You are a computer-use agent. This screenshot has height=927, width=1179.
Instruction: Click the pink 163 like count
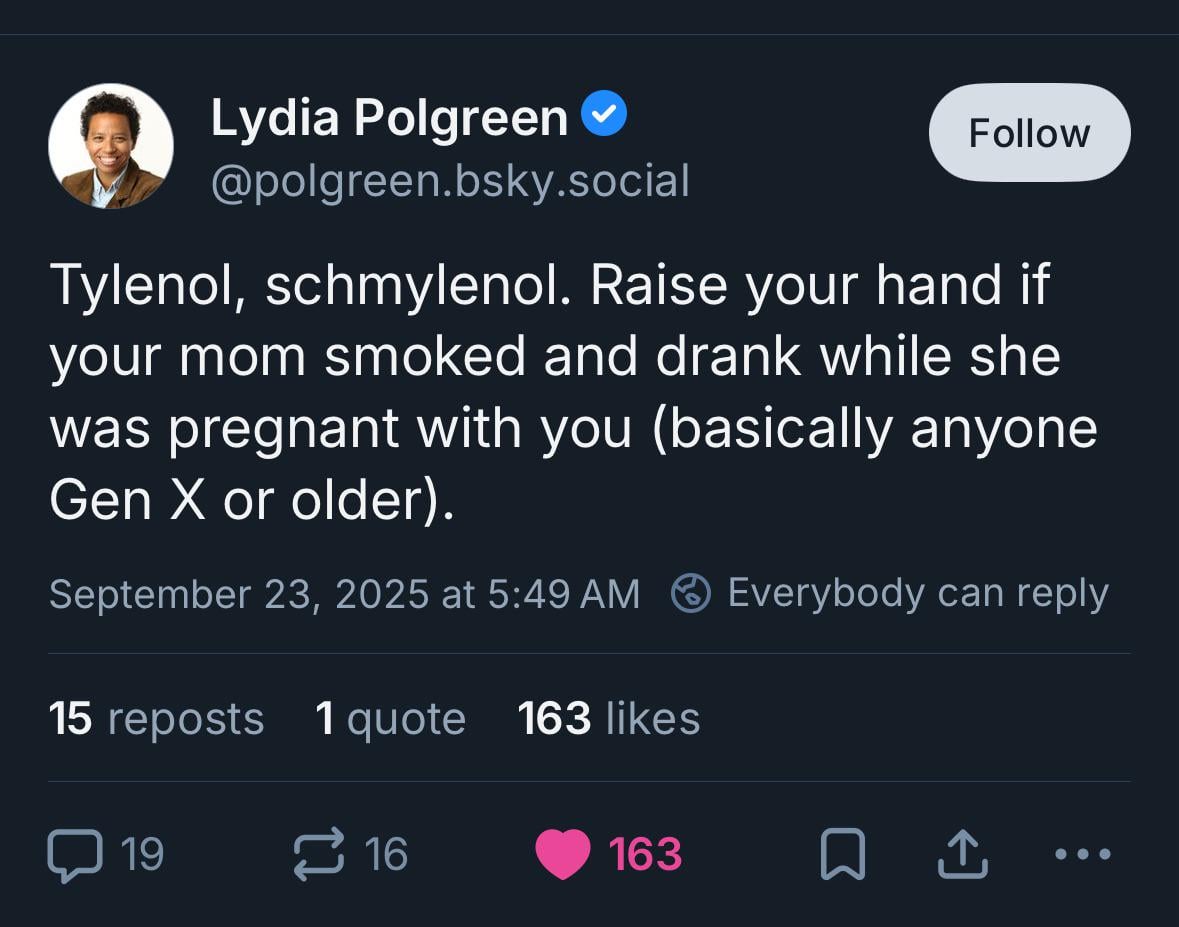645,855
